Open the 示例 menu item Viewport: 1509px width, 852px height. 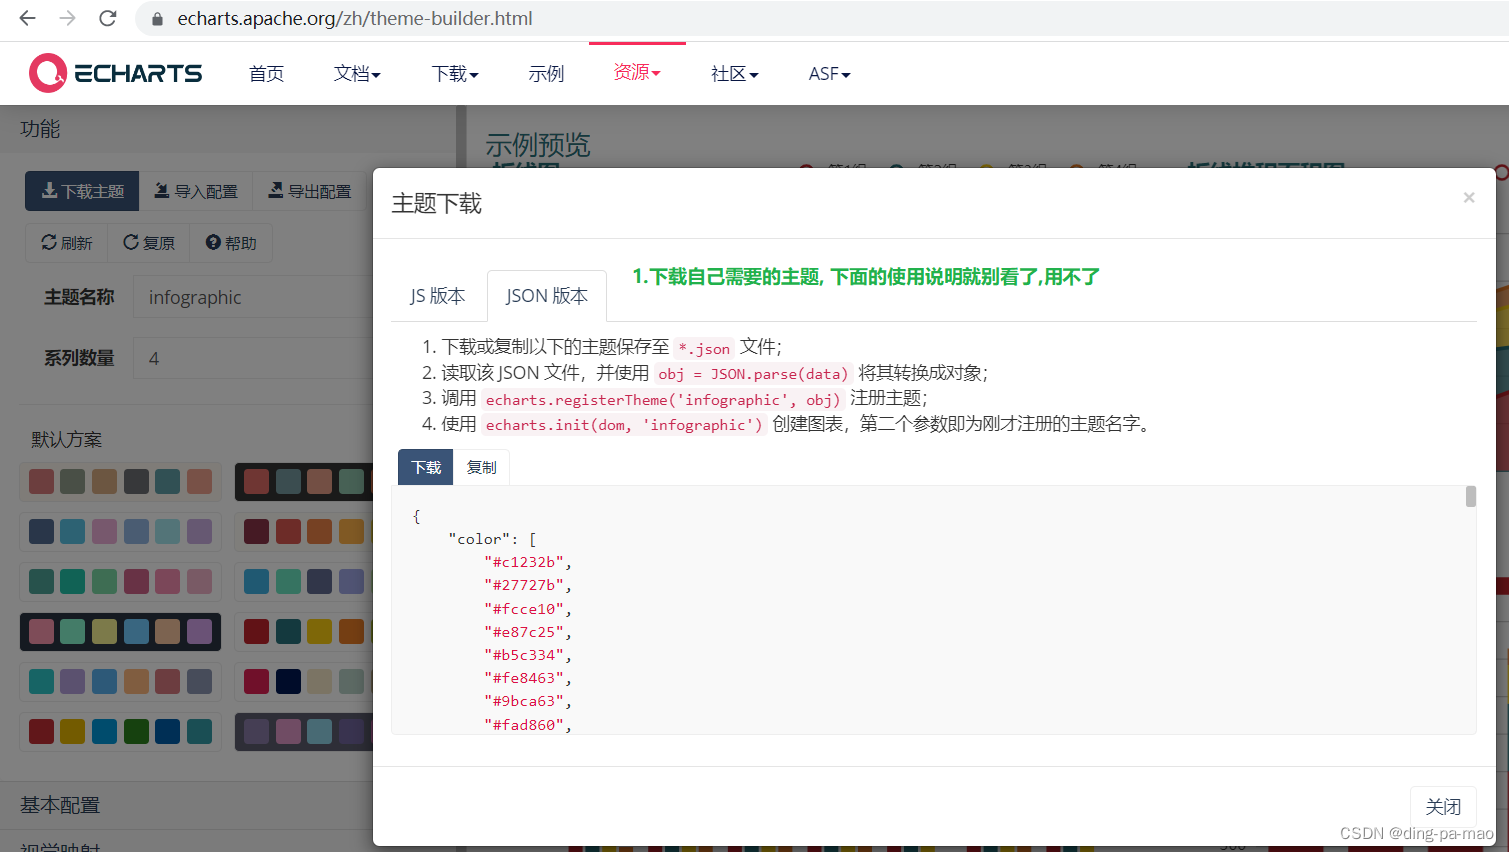[x=546, y=72]
